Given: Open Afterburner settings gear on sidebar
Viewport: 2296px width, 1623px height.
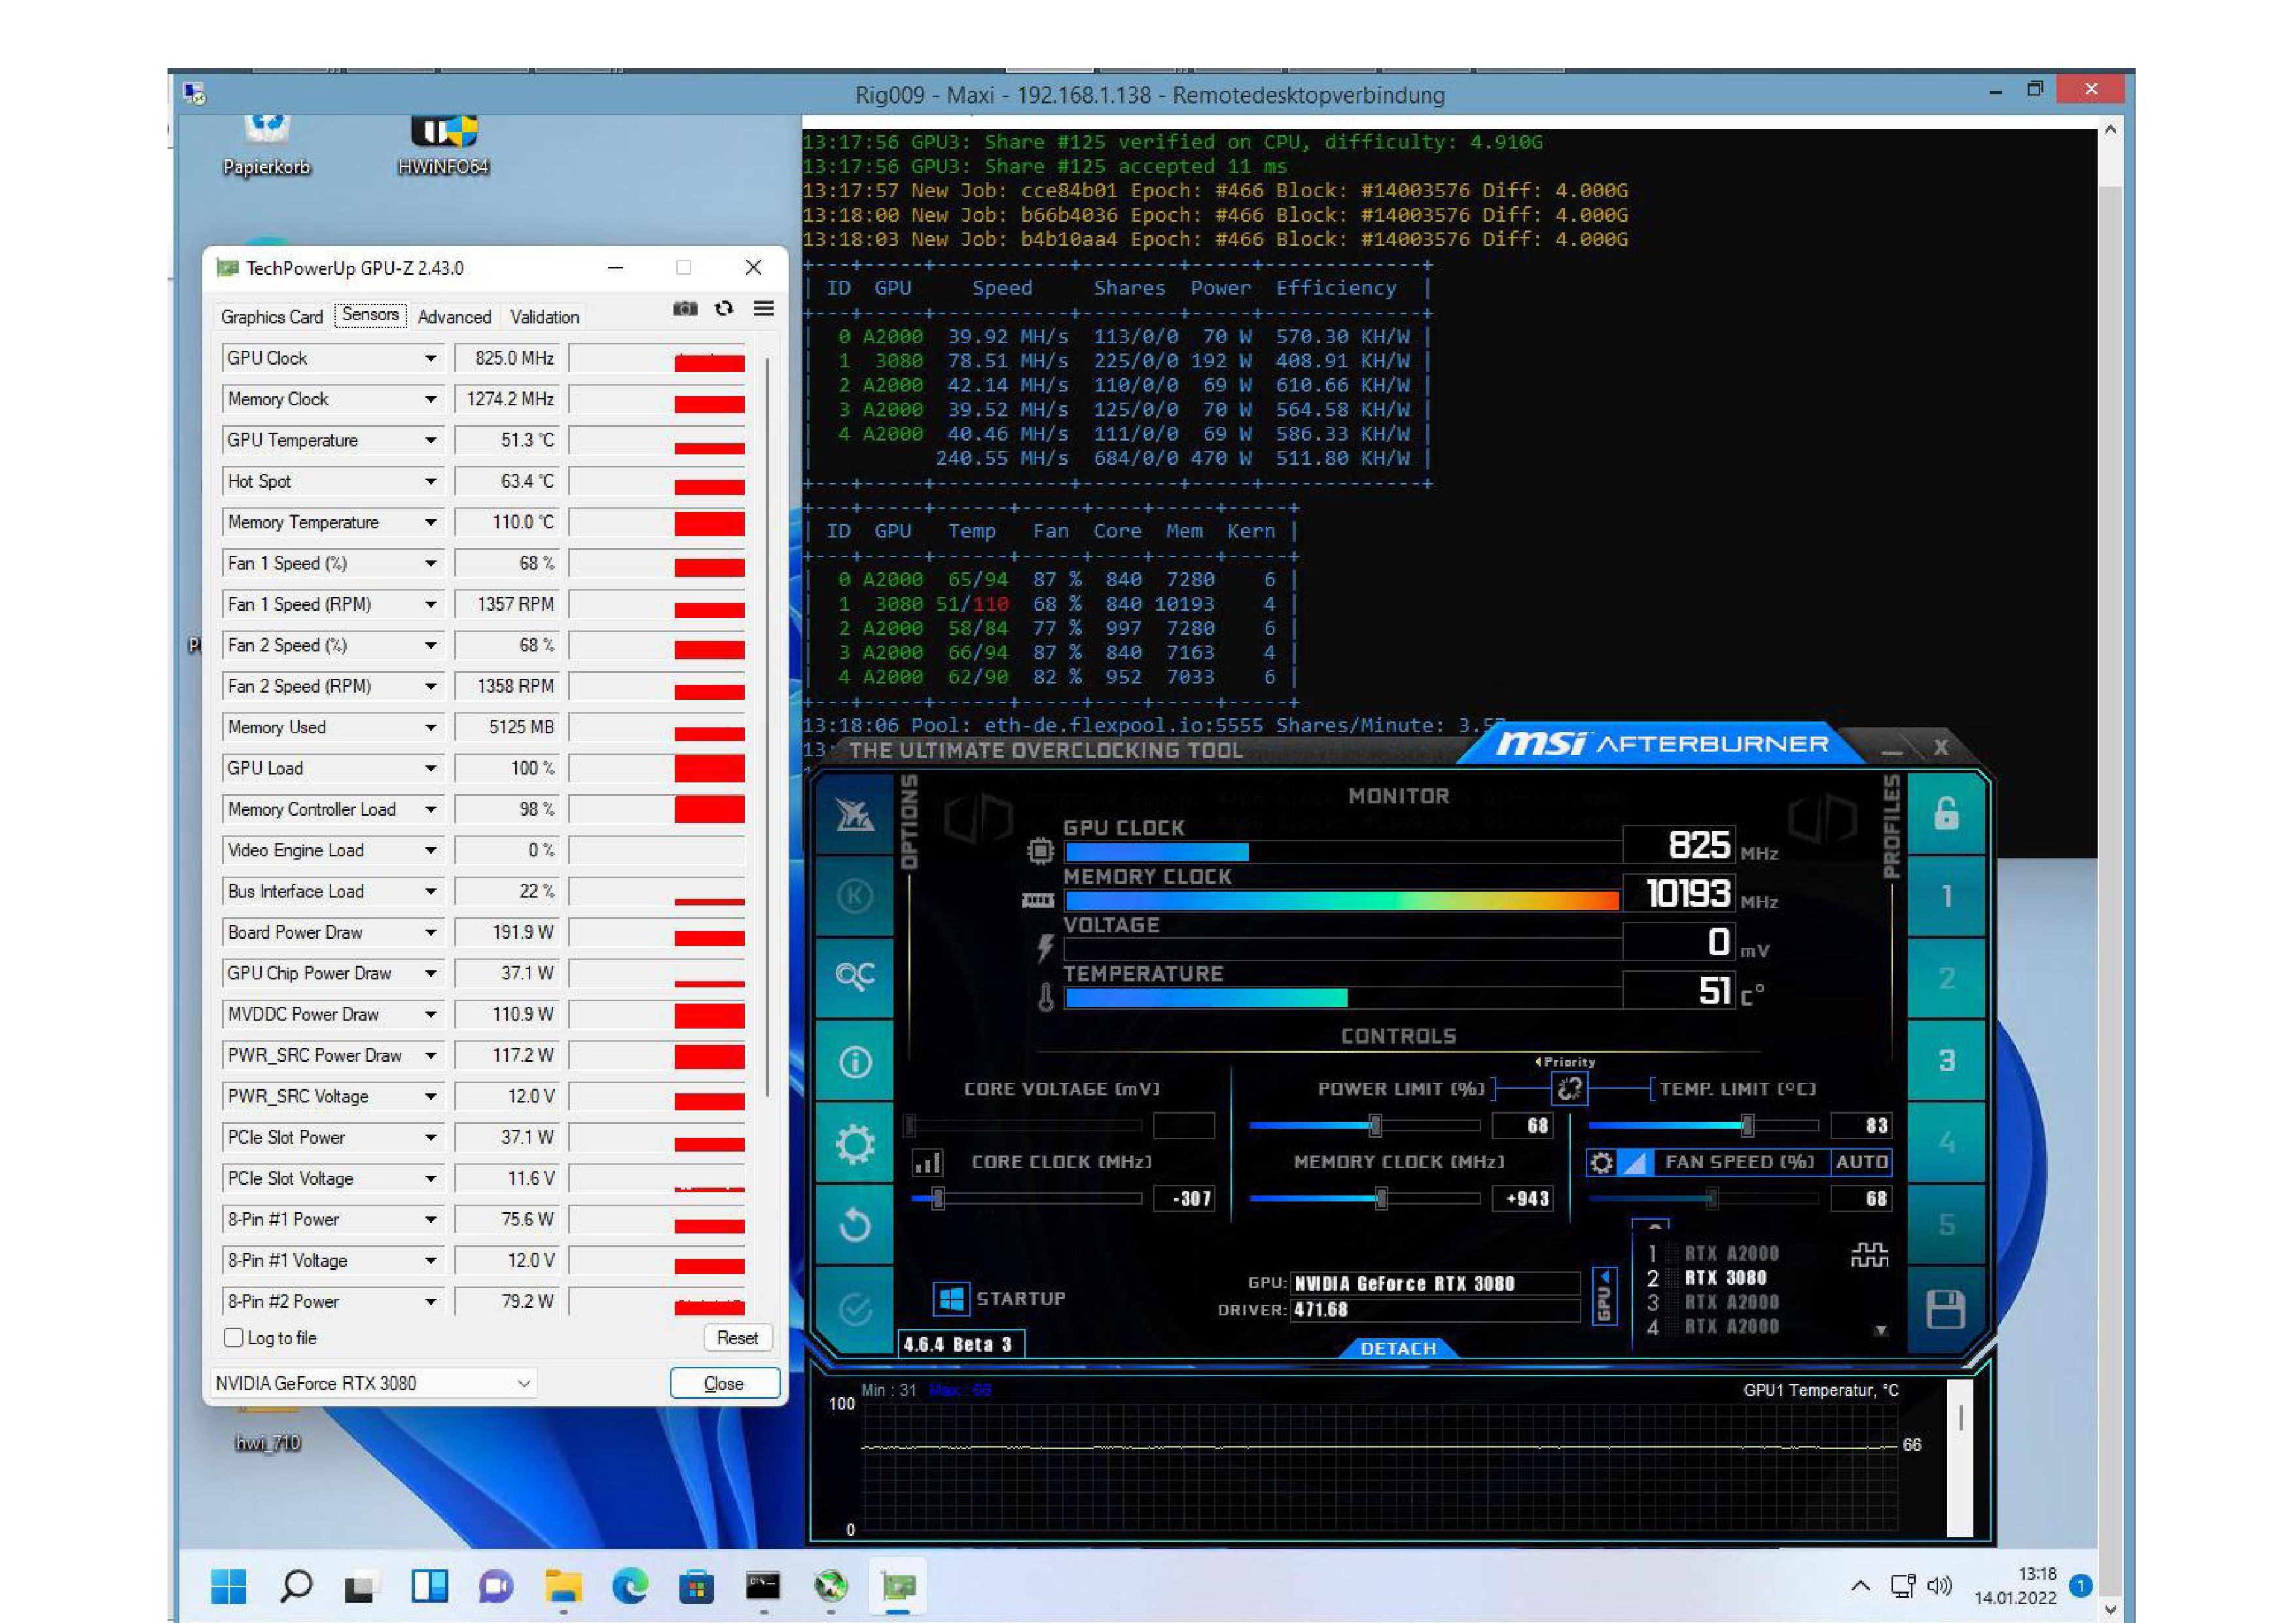Looking at the screenshot, I should click(854, 1143).
